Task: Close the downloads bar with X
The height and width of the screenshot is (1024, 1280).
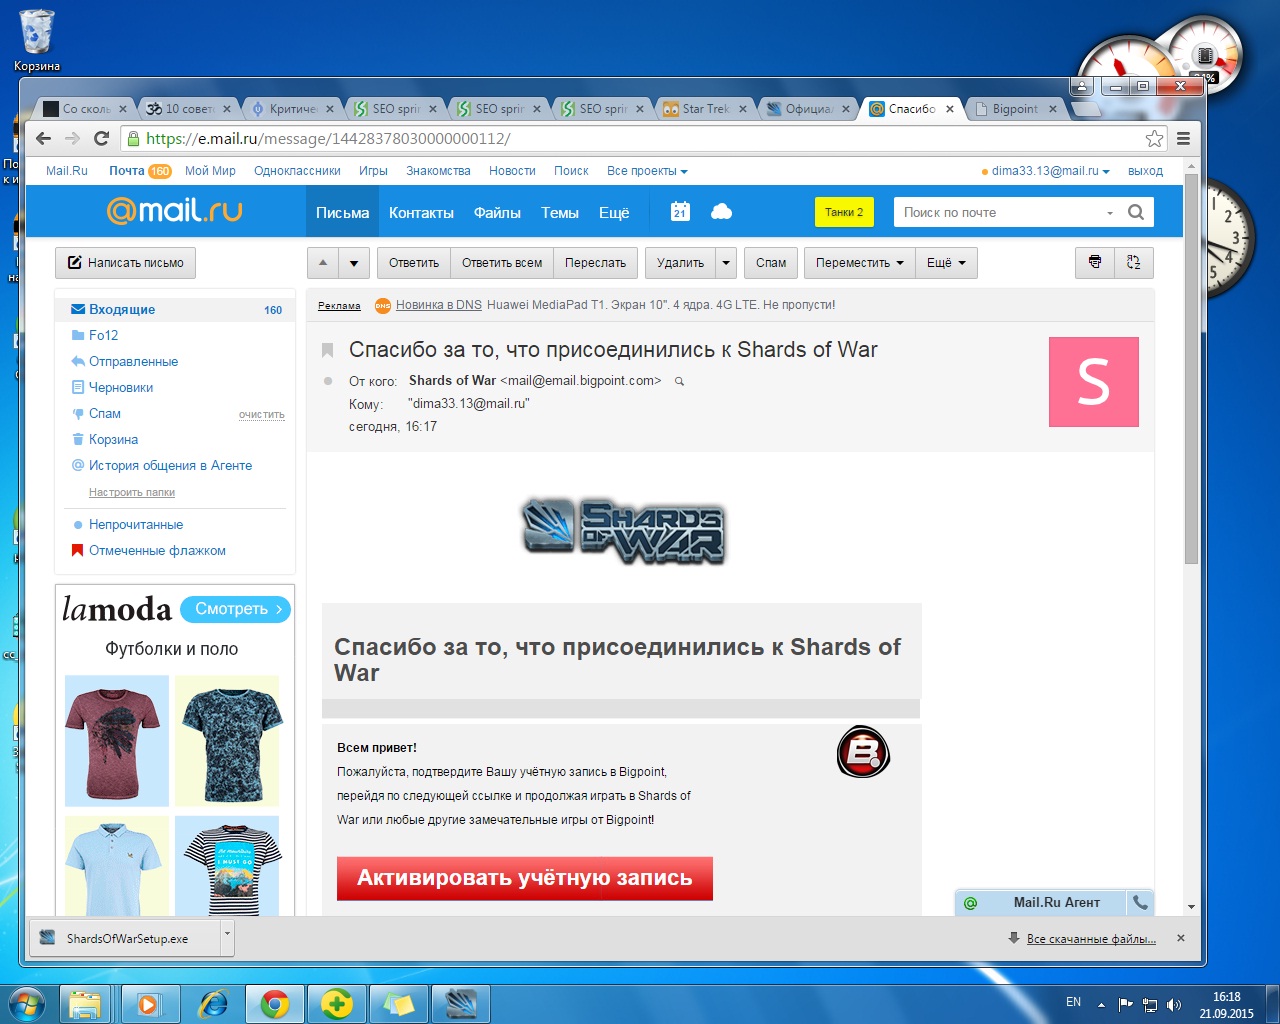Action: 1181,938
